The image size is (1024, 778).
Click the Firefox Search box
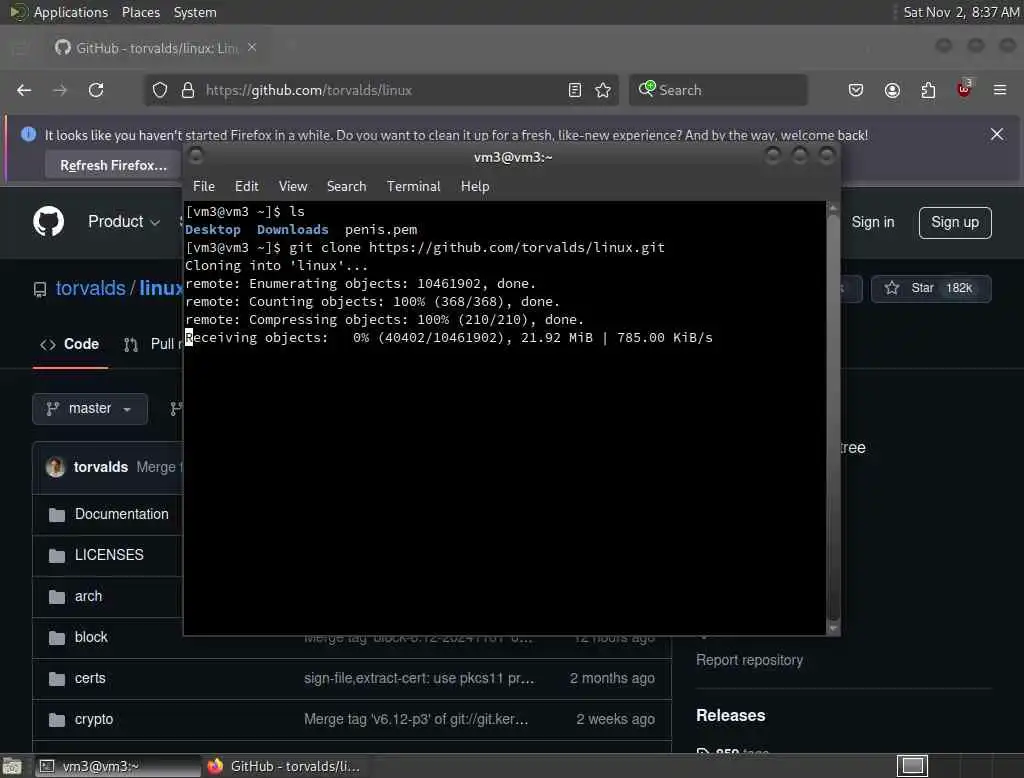[718, 90]
